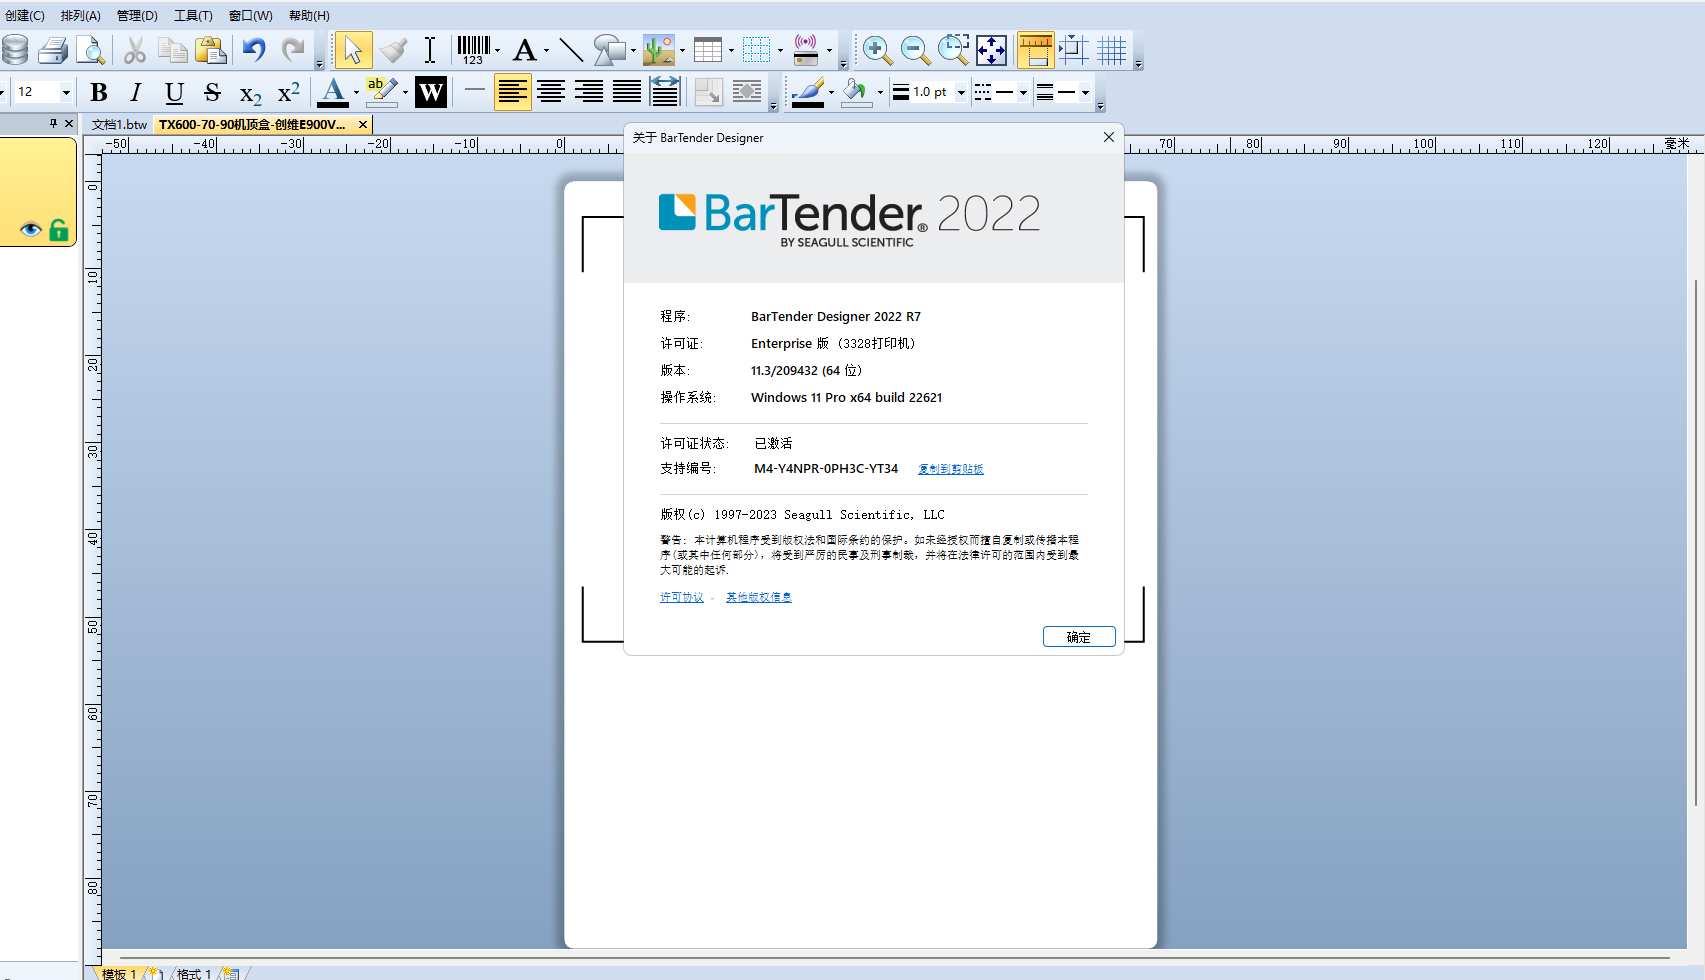Zoom in on the template
The image size is (1705, 980).
click(877, 50)
